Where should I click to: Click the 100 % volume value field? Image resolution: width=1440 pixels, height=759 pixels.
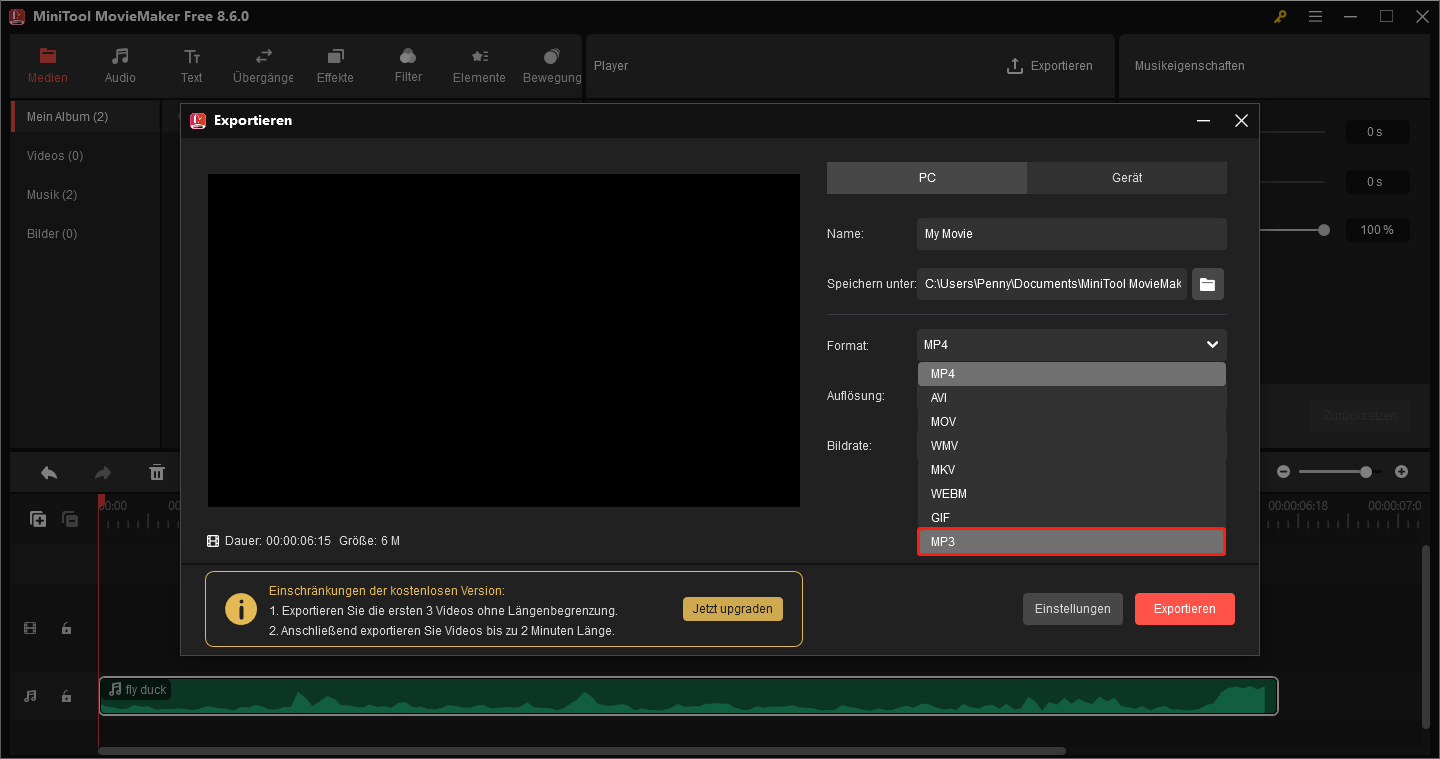tap(1377, 230)
